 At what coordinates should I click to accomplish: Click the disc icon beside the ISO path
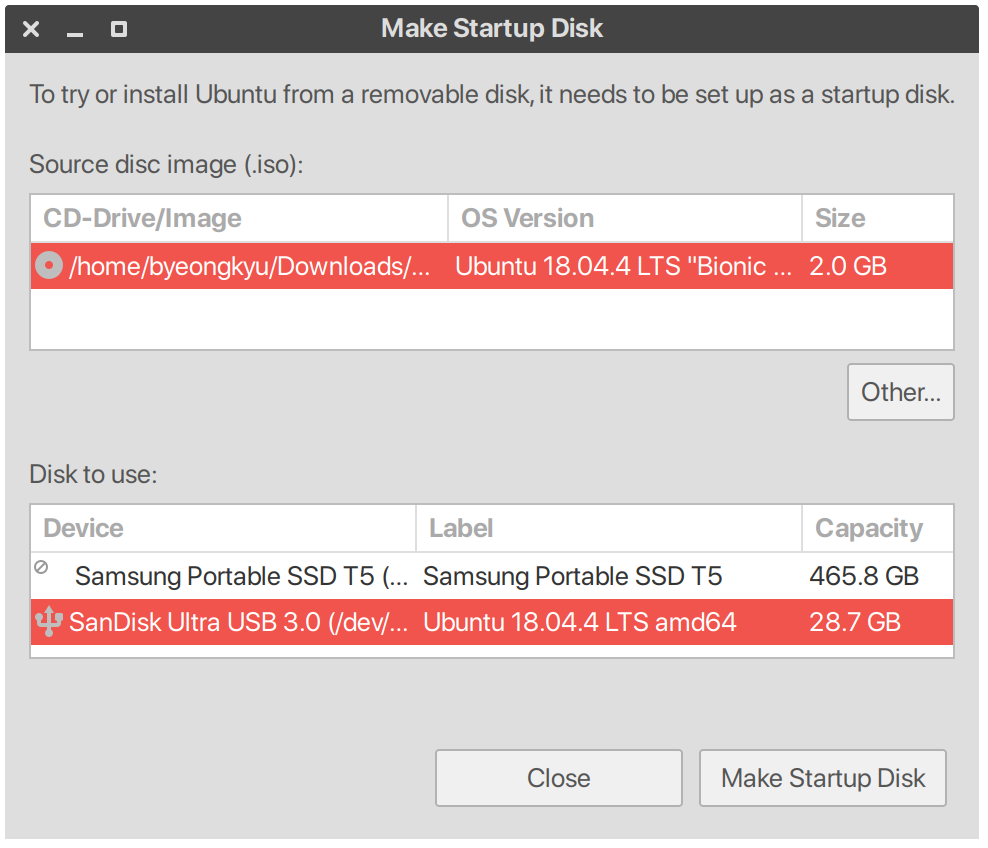[x=48, y=266]
